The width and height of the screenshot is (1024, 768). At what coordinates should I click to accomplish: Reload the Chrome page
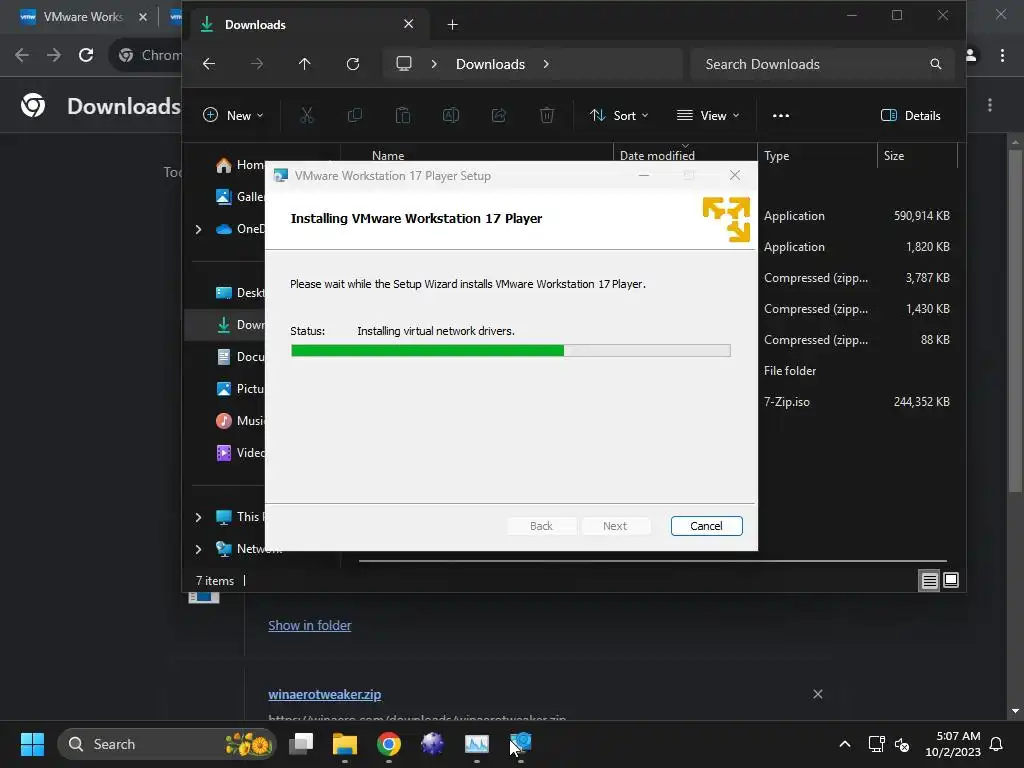(x=86, y=55)
